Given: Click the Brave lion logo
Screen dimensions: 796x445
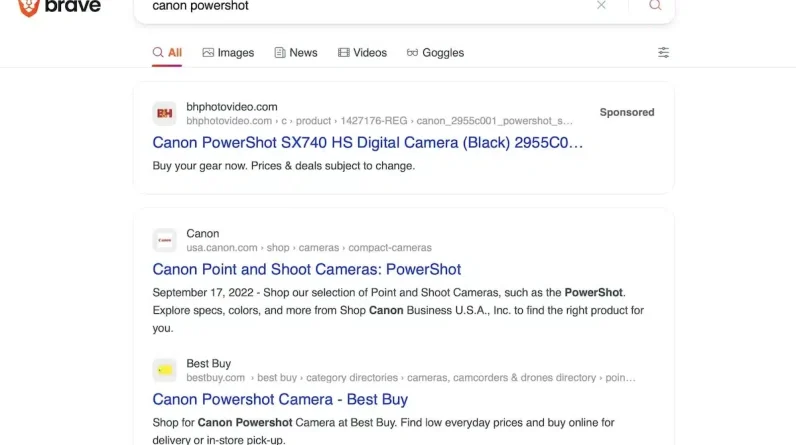Looking at the screenshot, I should (x=28, y=7).
